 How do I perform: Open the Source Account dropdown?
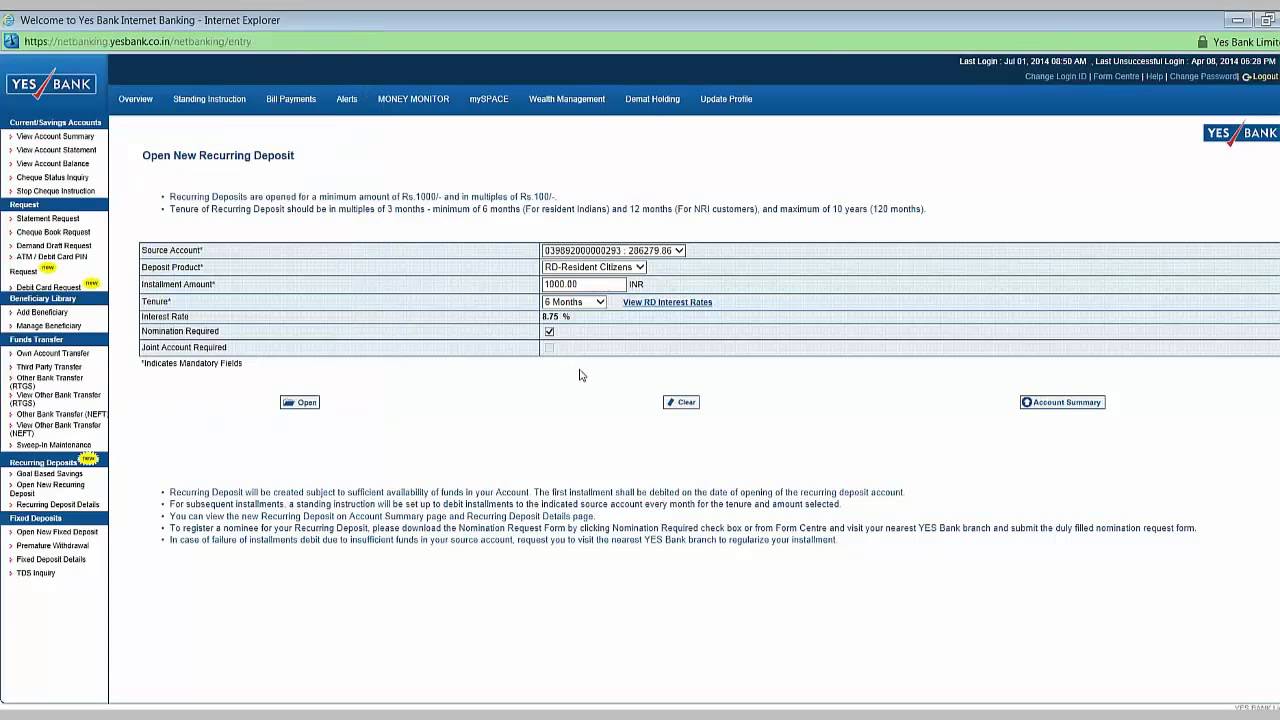pyautogui.click(x=614, y=250)
